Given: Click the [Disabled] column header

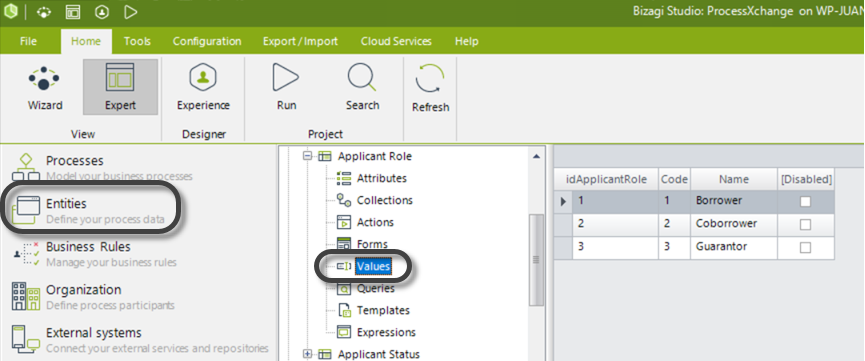Looking at the screenshot, I should [x=805, y=179].
